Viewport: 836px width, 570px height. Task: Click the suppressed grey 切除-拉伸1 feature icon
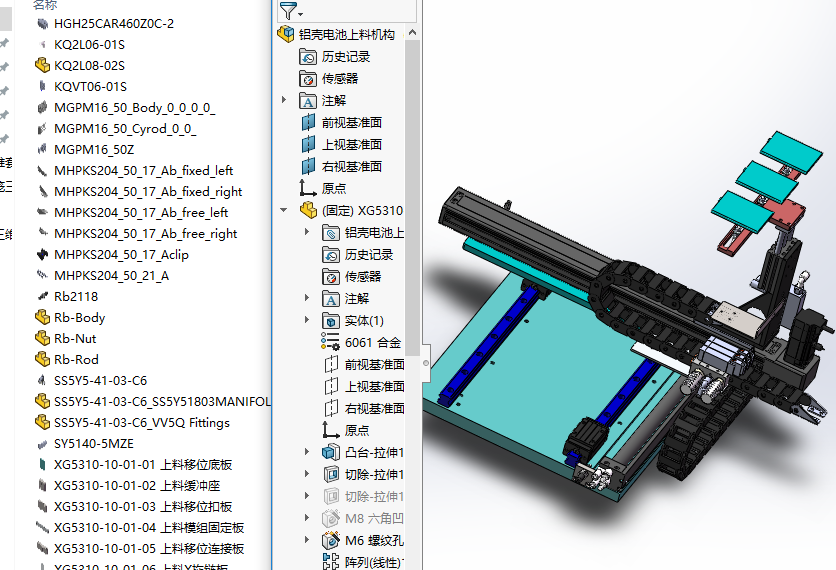(x=331, y=496)
